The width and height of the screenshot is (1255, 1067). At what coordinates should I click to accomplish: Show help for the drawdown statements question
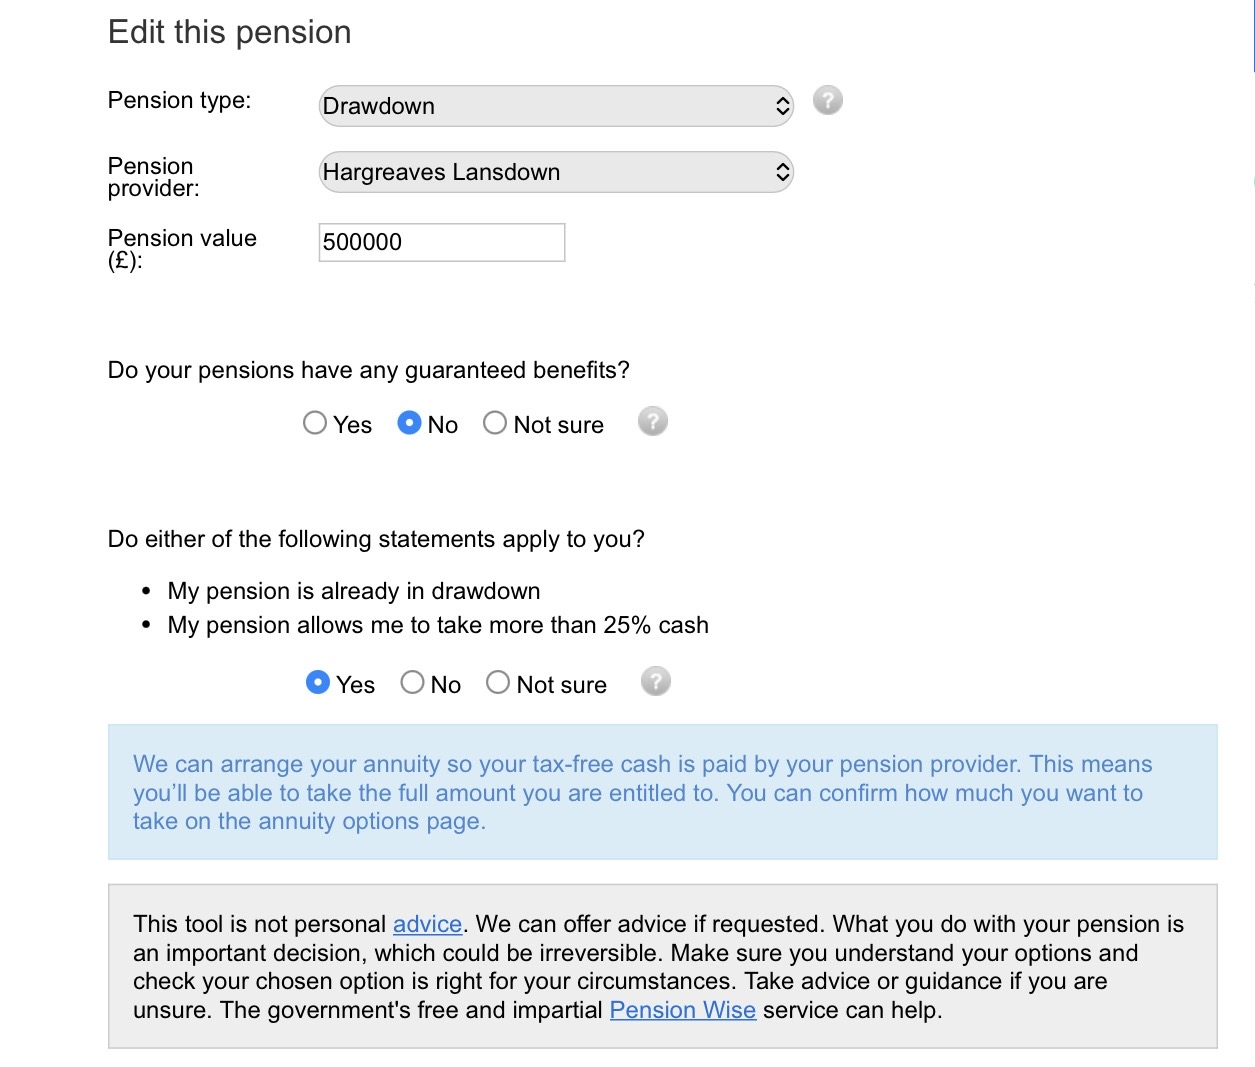[x=655, y=682]
